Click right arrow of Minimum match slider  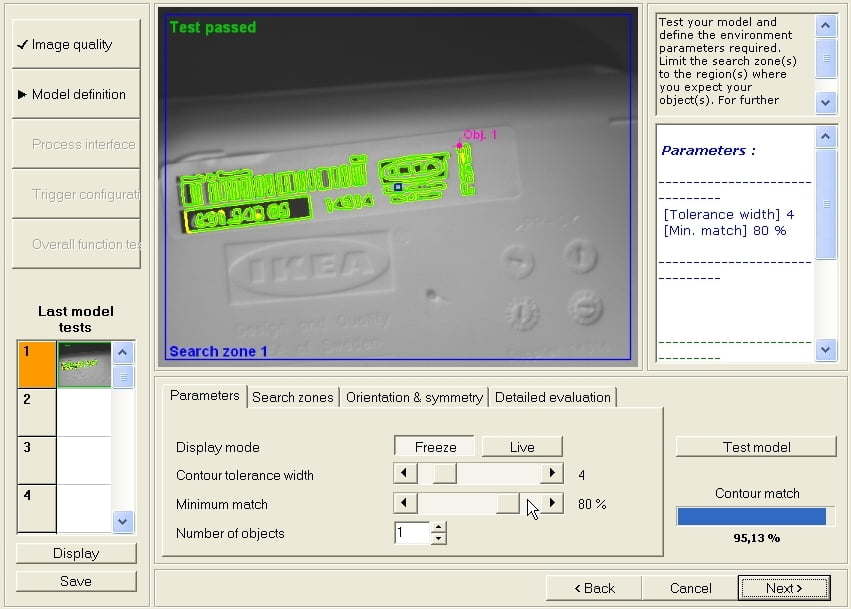point(552,503)
